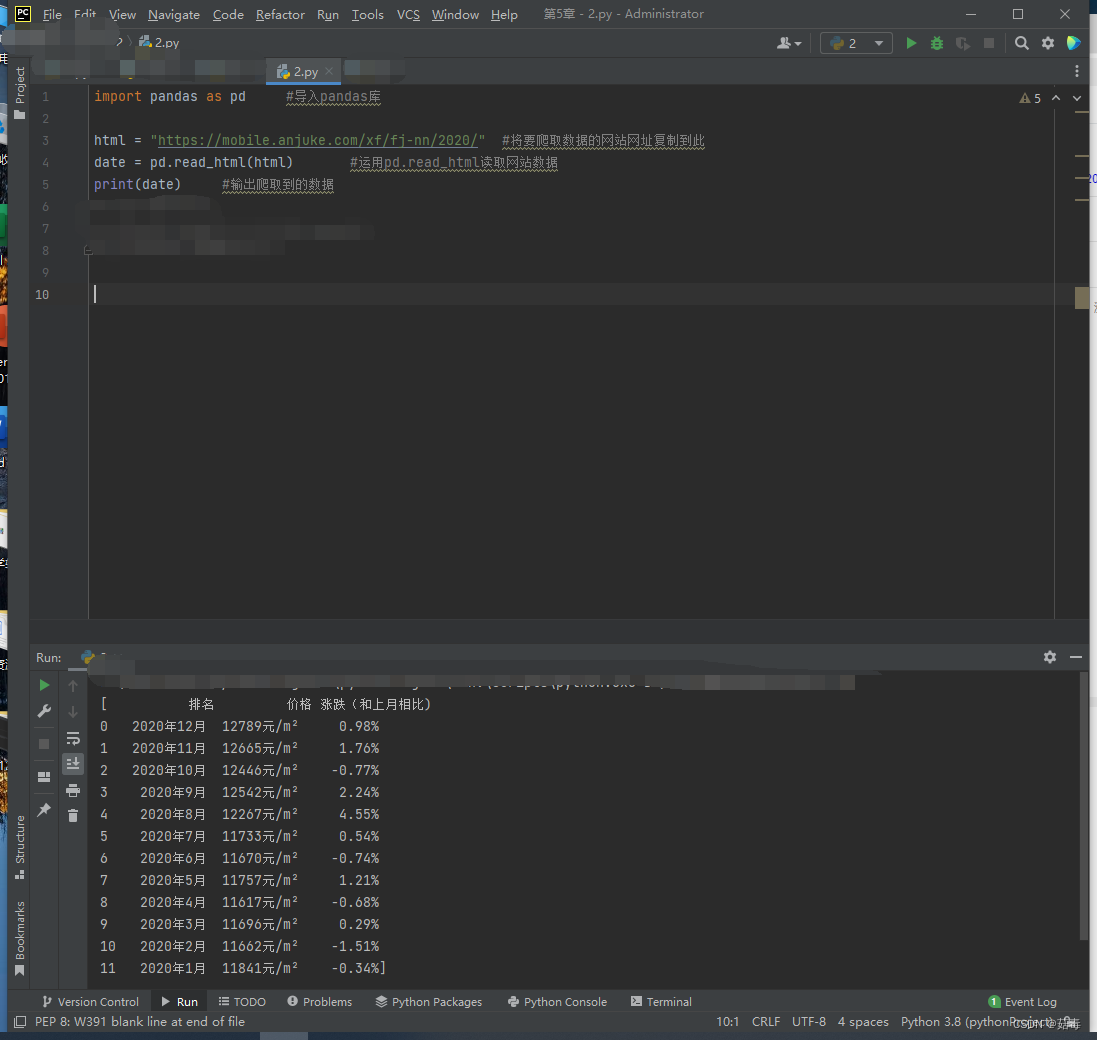This screenshot has height=1040, width=1097.
Task: Toggle scroll to end of console output
Action: [73, 764]
